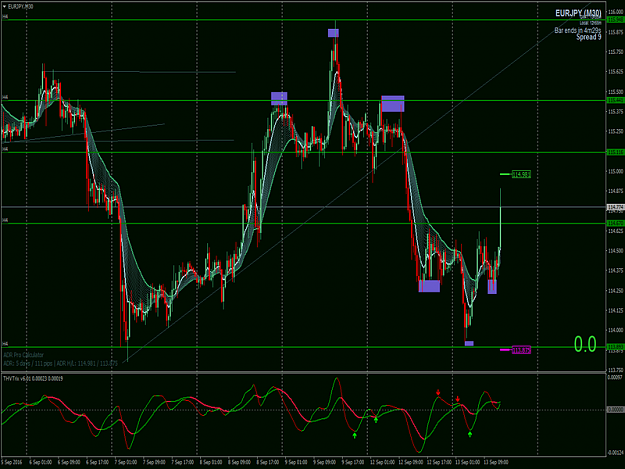Select purple zone box at 8 Sep 17:00 high
Screen dimensions: 625x469
click(279, 98)
